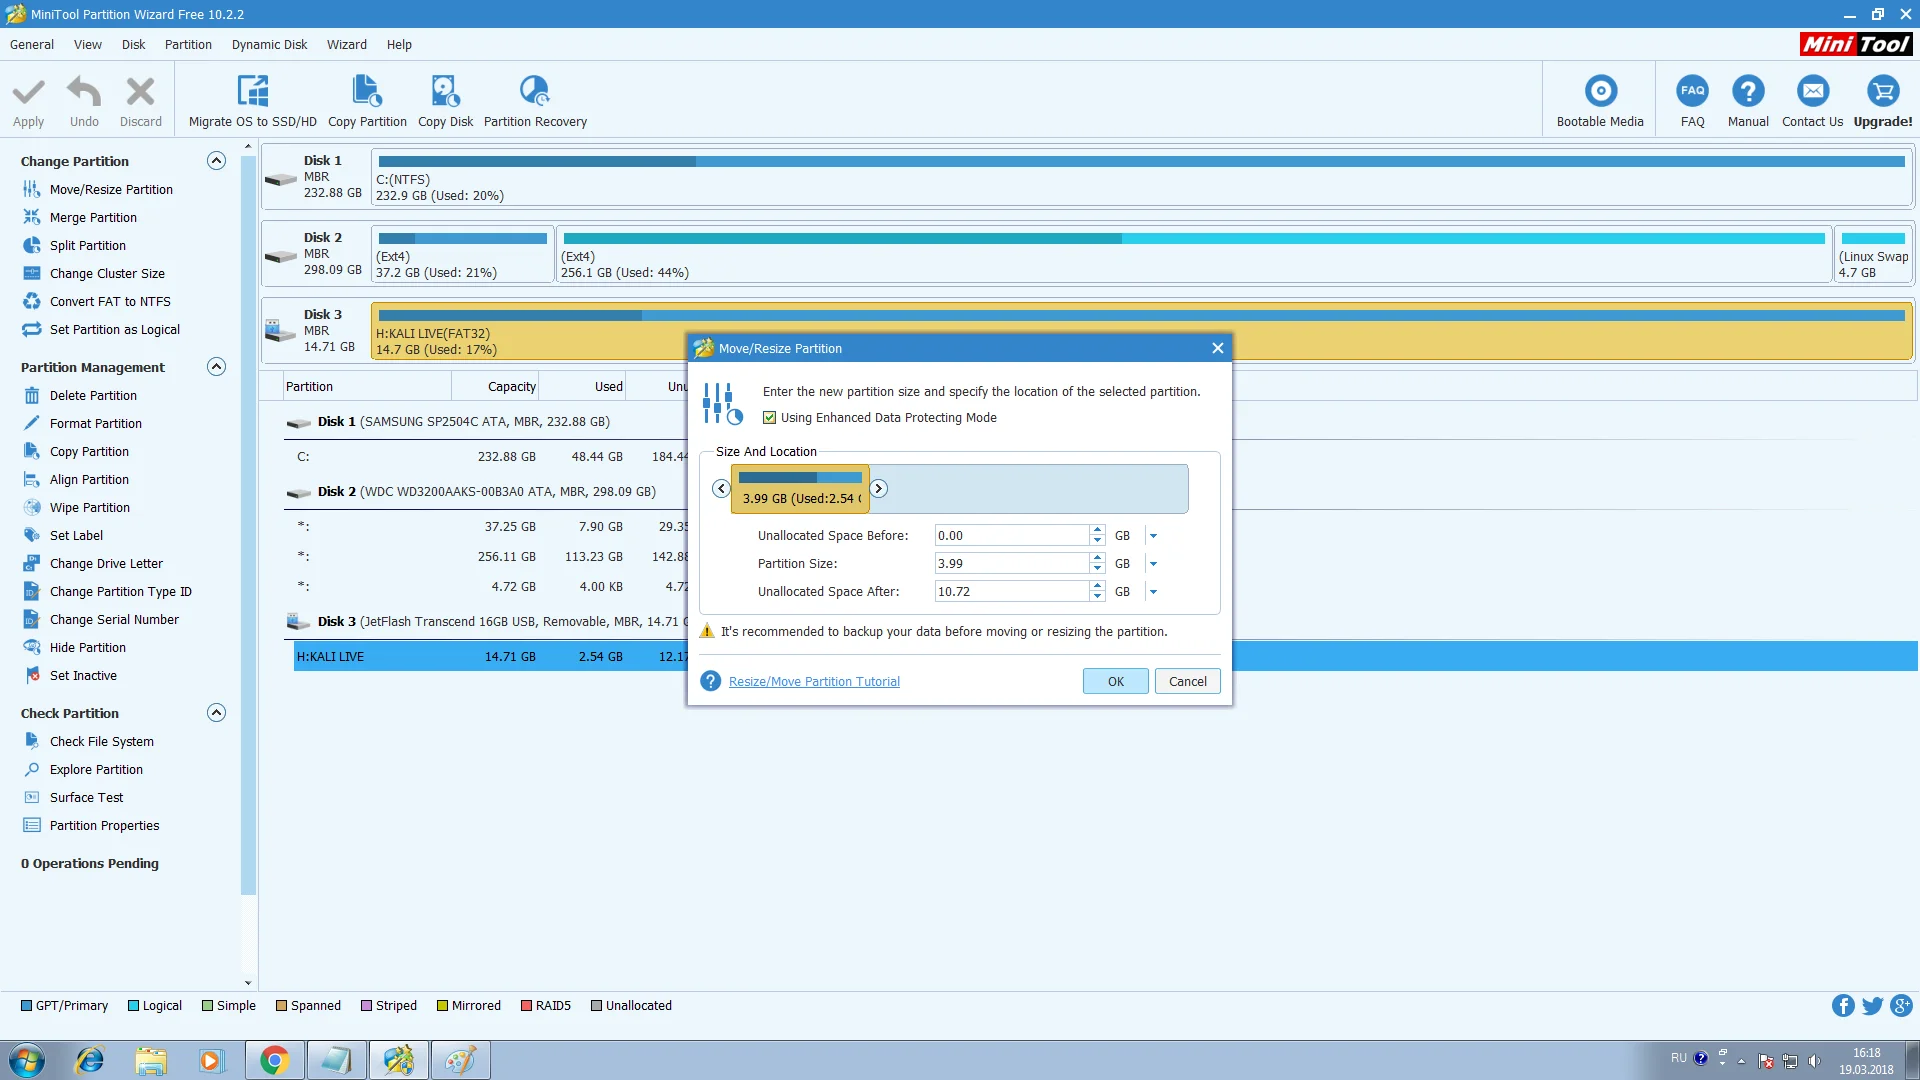Select Merge Partition in sidebar
Screen dimensions: 1920x1080
point(93,217)
